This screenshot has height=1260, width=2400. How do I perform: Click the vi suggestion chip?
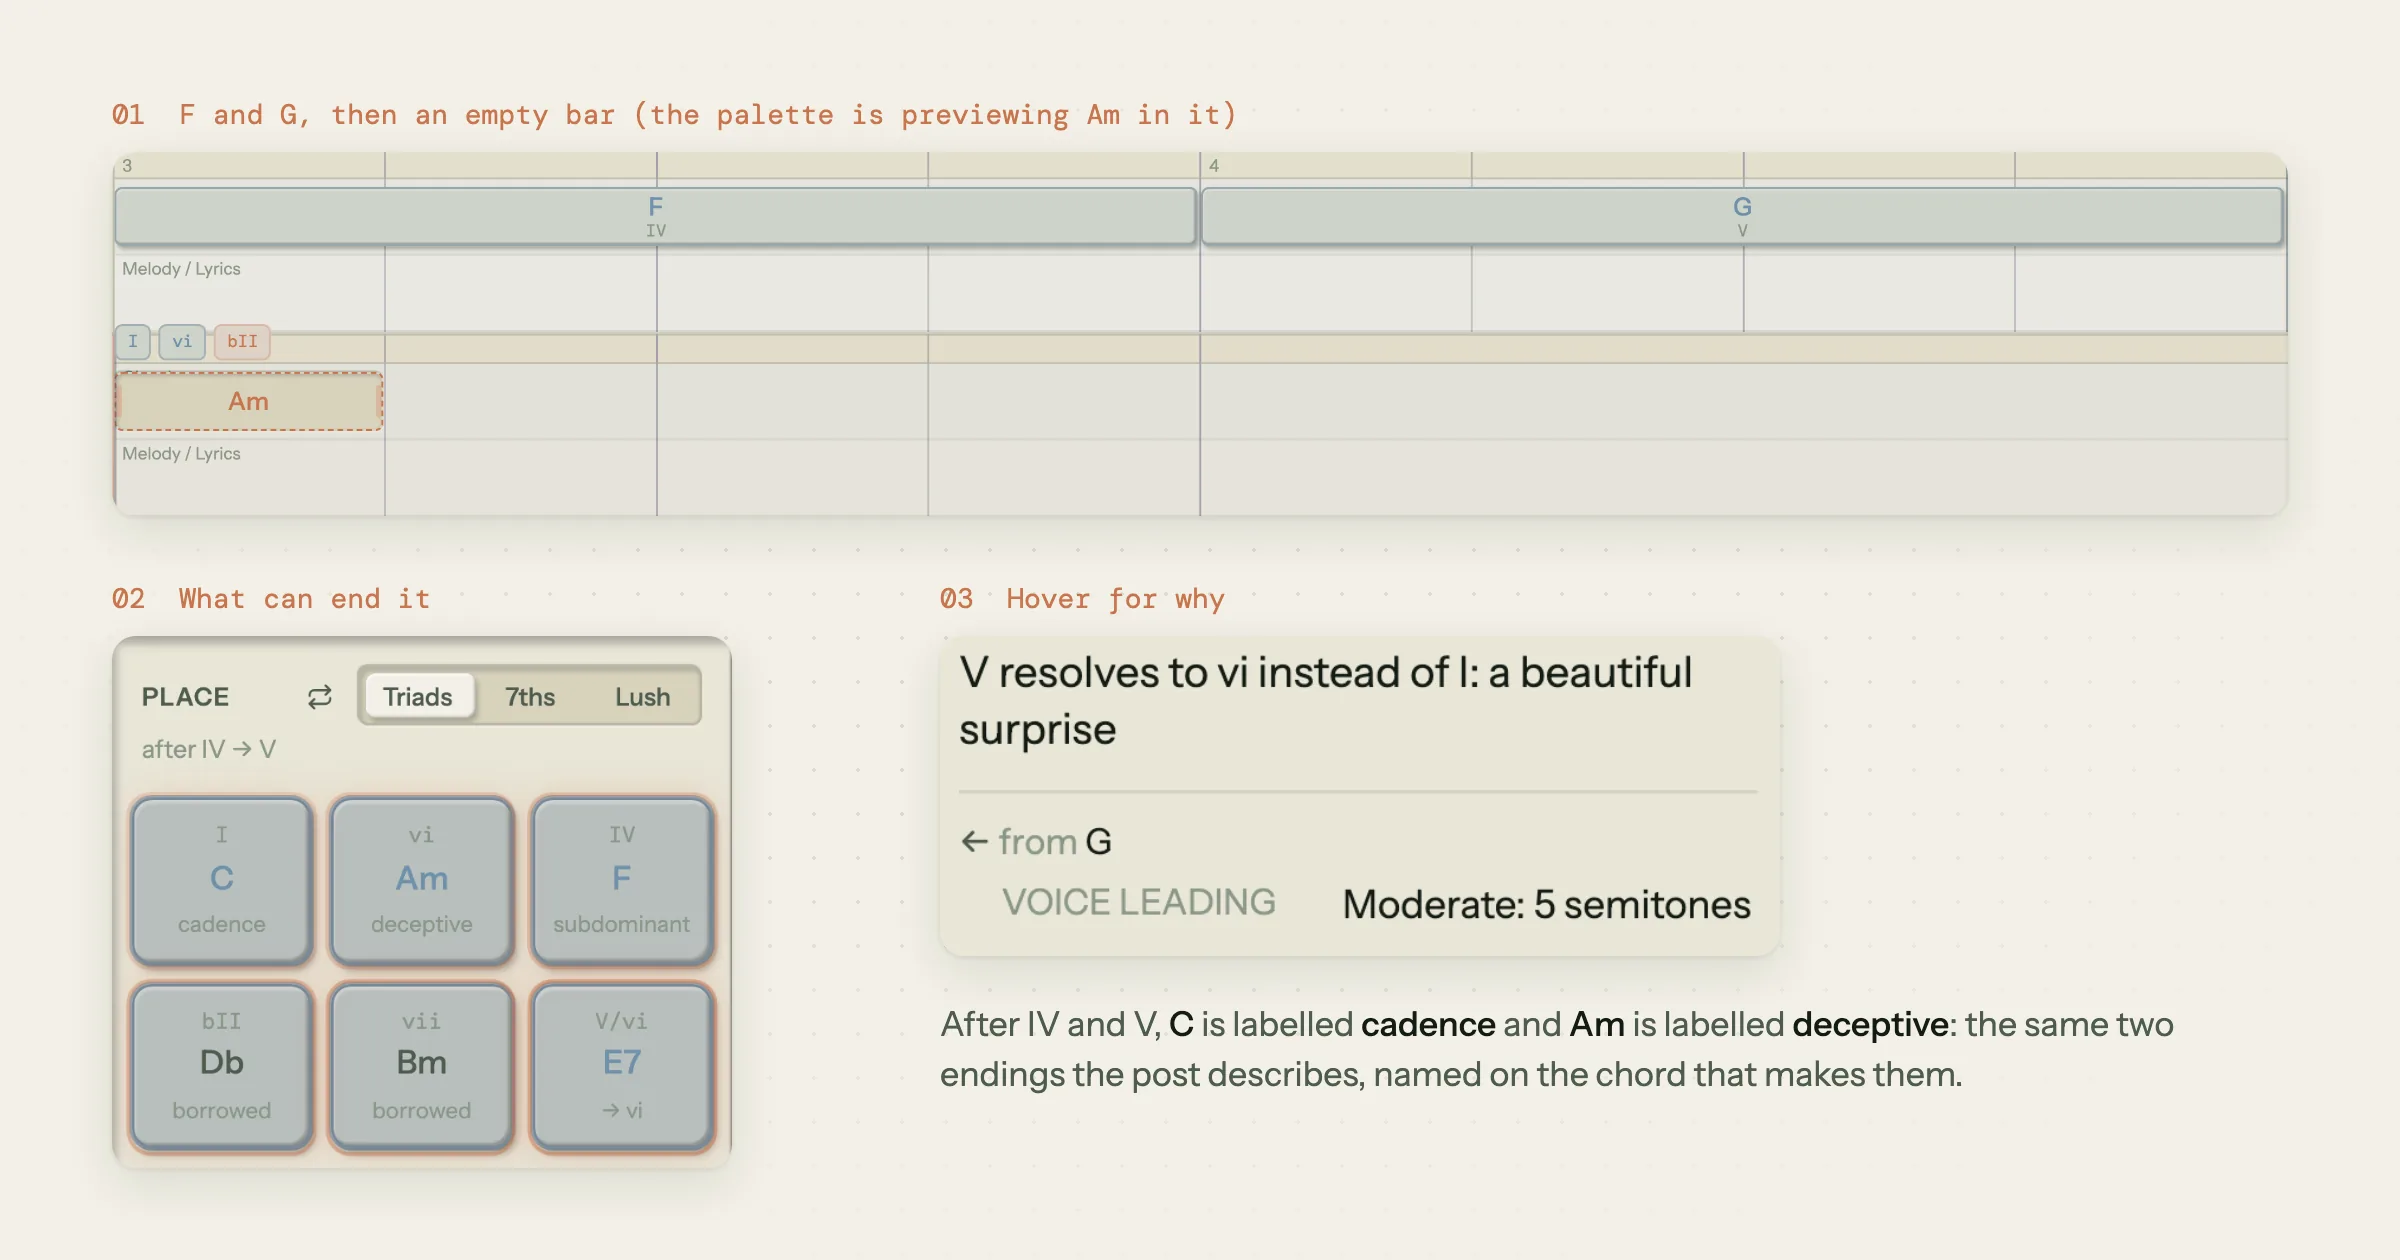182,342
